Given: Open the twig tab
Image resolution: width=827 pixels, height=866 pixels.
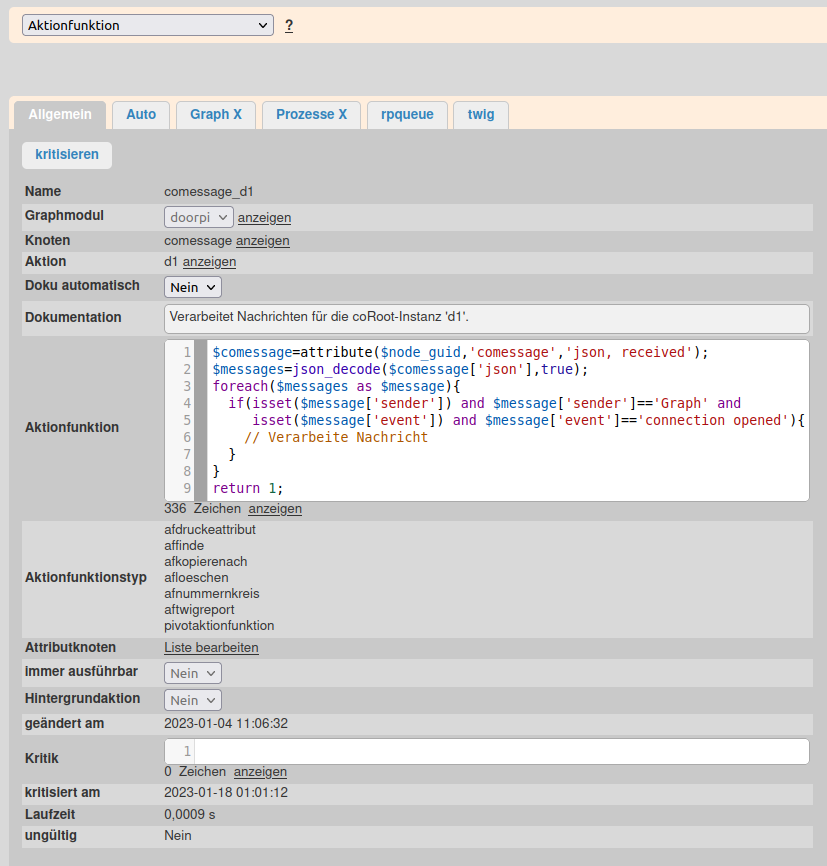Looking at the screenshot, I should click(481, 115).
